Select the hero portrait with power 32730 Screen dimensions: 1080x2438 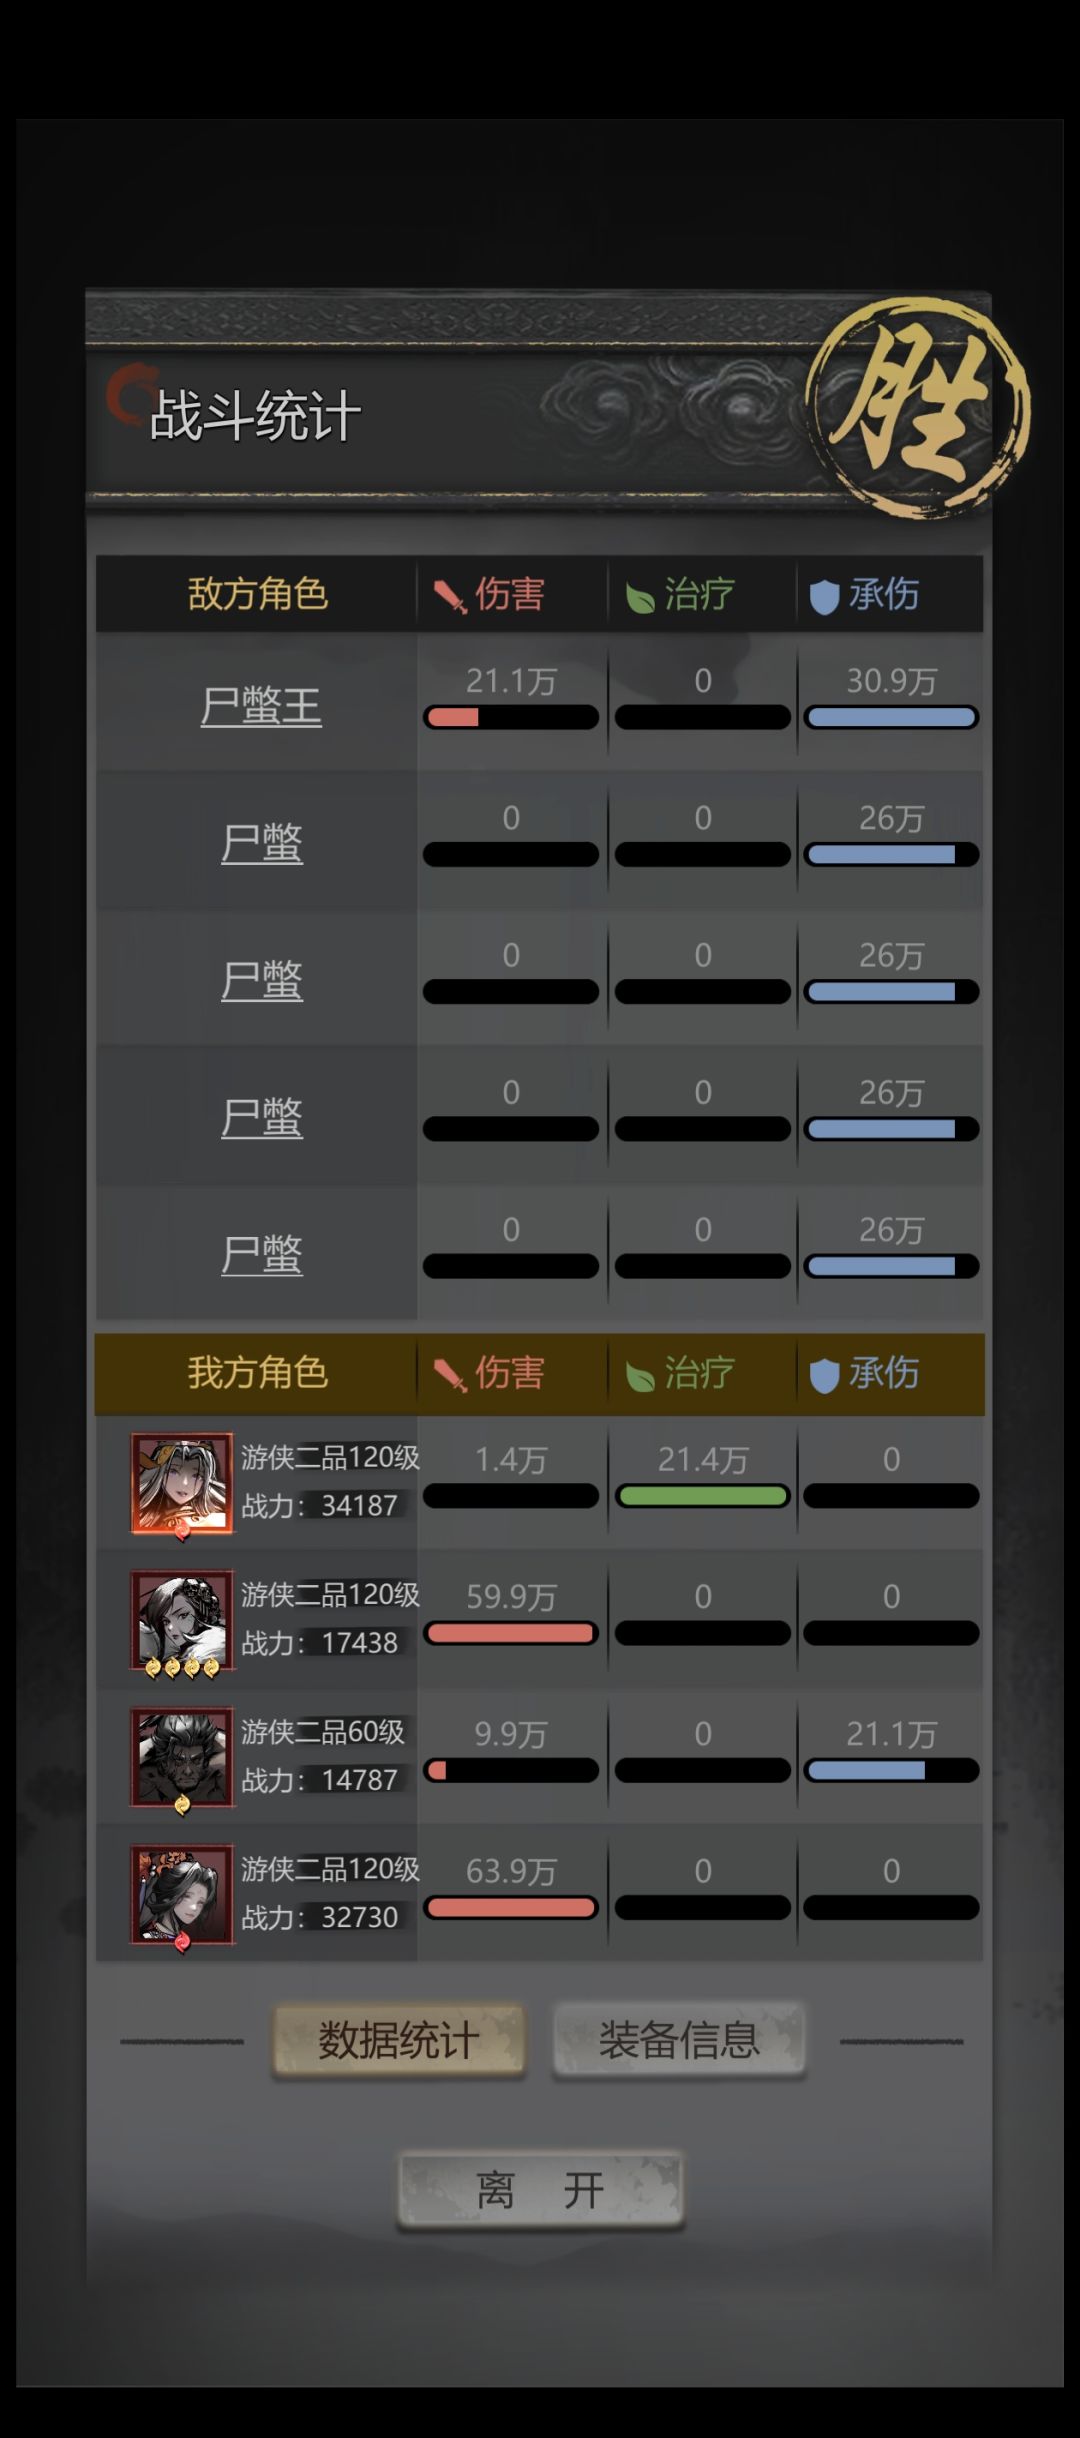(x=182, y=1895)
